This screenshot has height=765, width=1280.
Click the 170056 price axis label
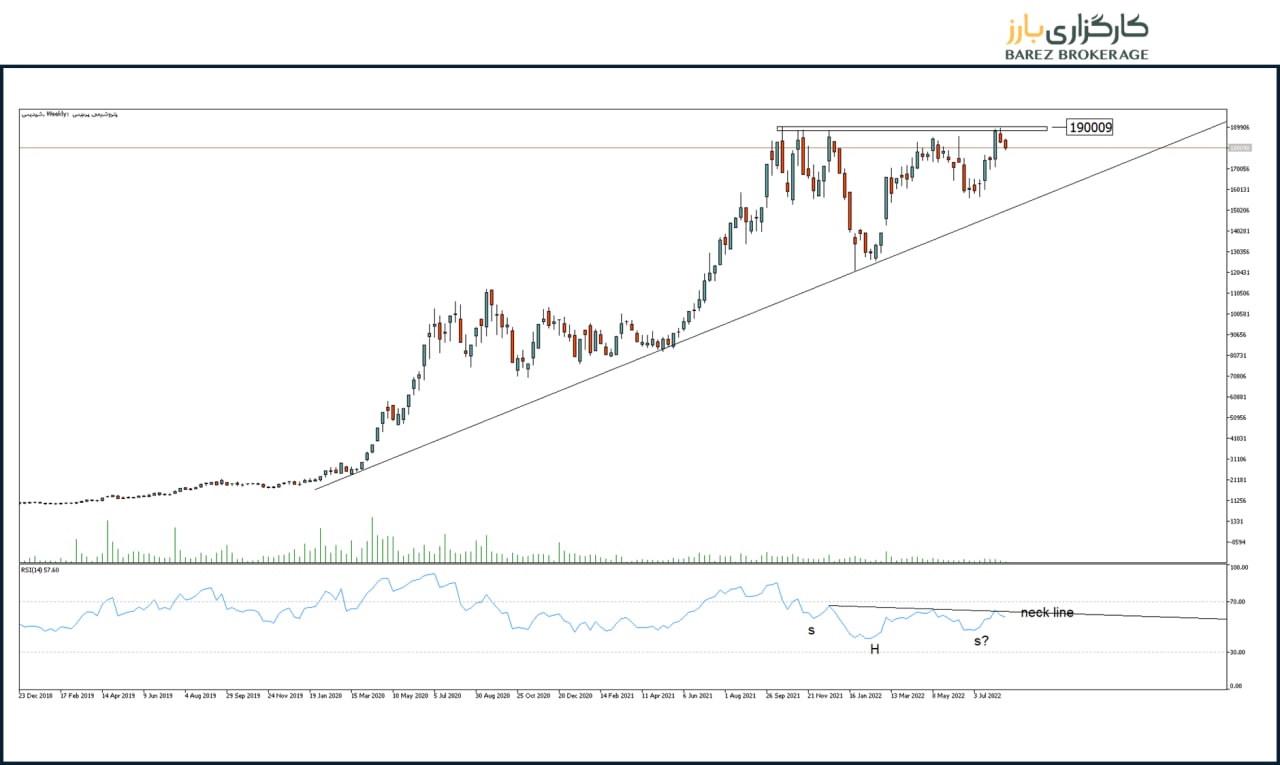point(1239,169)
